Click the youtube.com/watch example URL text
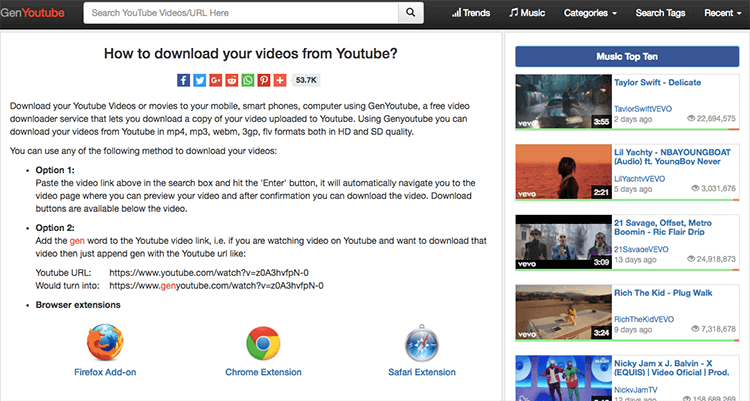Image resolution: width=750 pixels, height=401 pixels. click(x=209, y=273)
